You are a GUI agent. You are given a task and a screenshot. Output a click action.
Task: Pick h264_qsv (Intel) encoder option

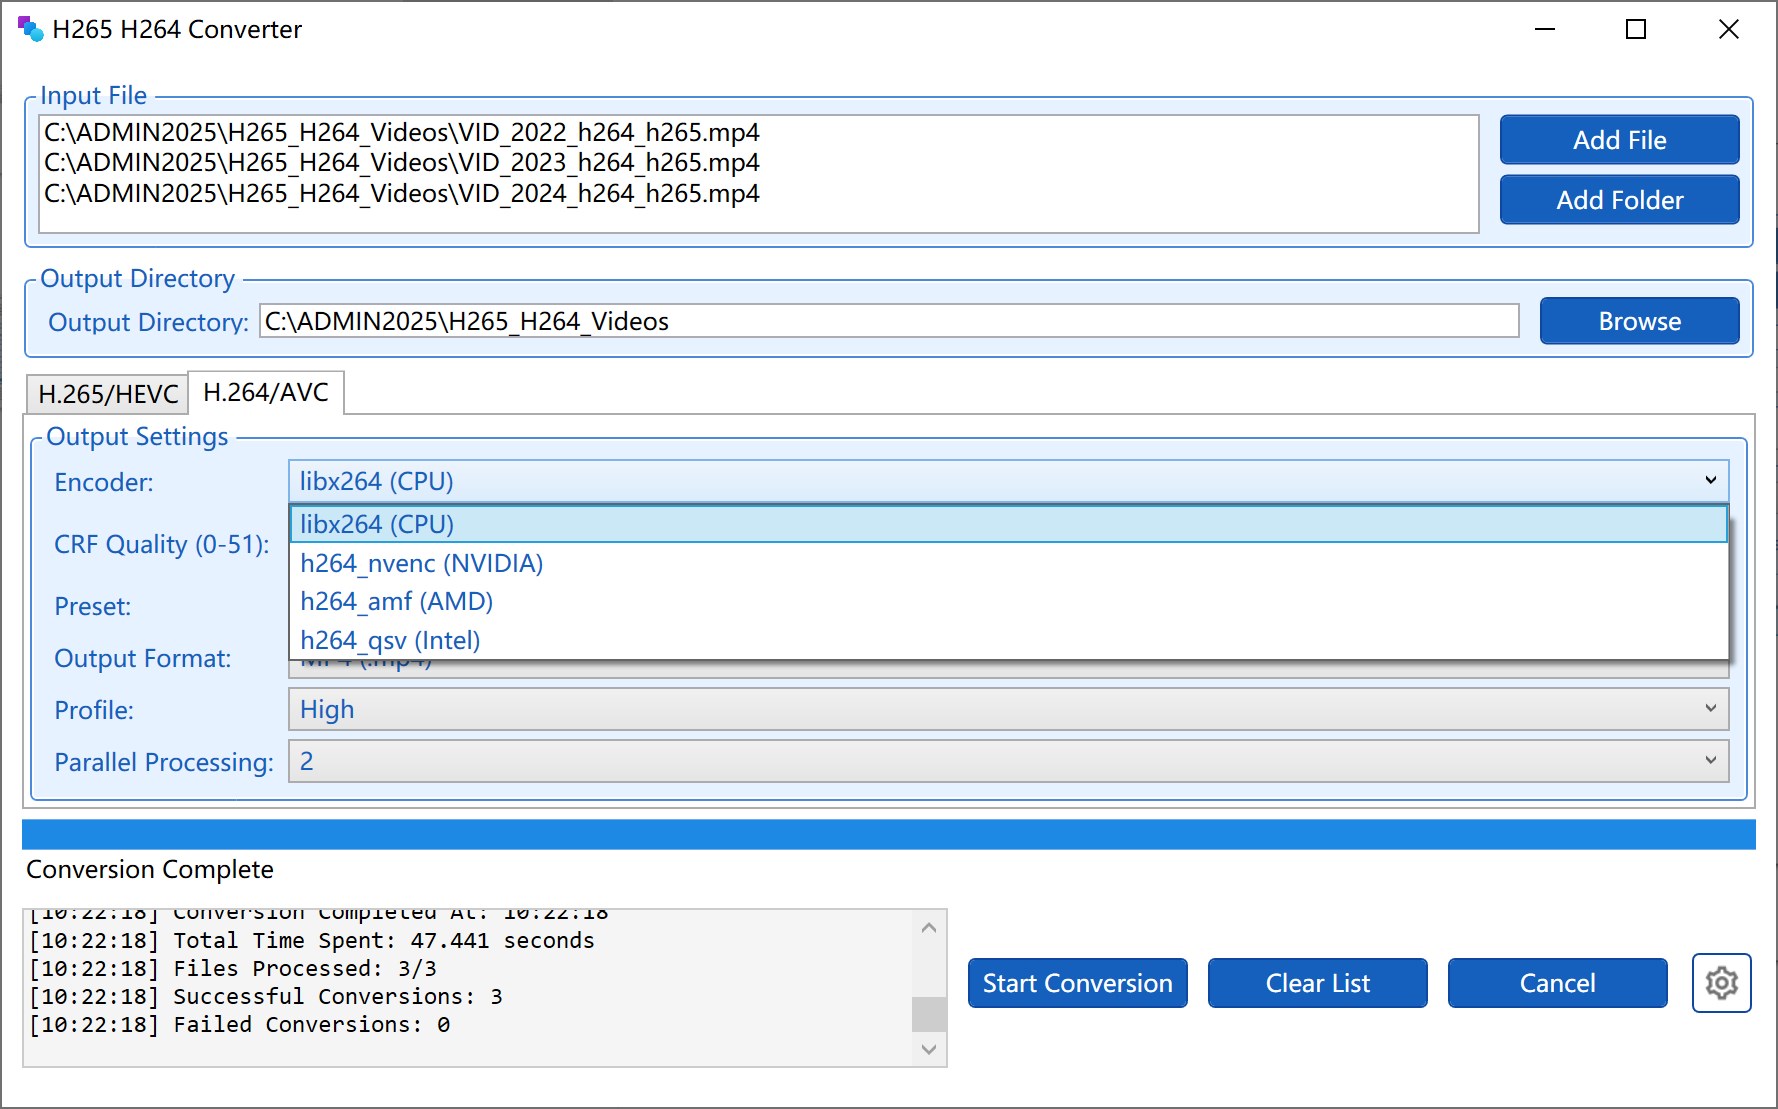pyautogui.click(x=390, y=640)
